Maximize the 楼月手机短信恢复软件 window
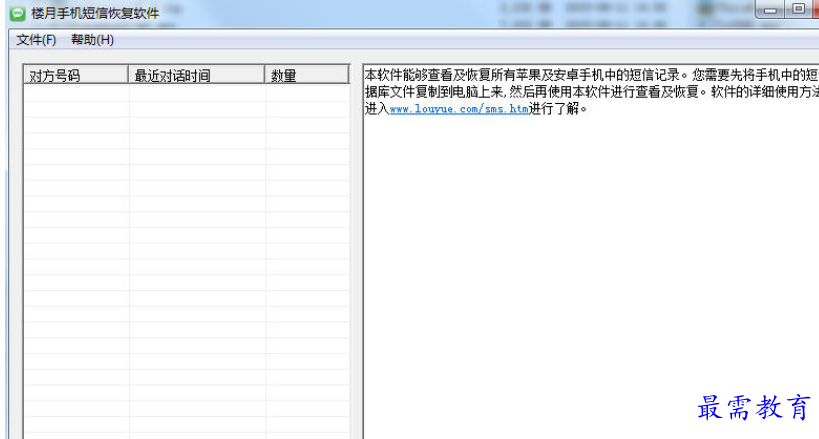 (x=798, y=9)
